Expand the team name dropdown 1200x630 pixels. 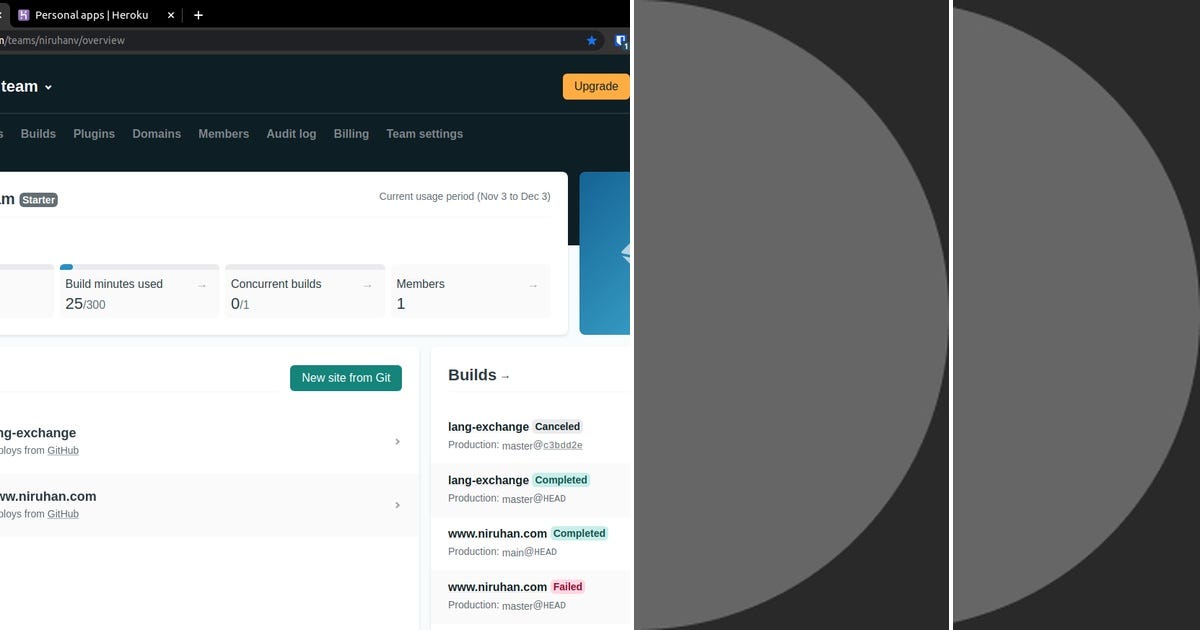[48, 86]
